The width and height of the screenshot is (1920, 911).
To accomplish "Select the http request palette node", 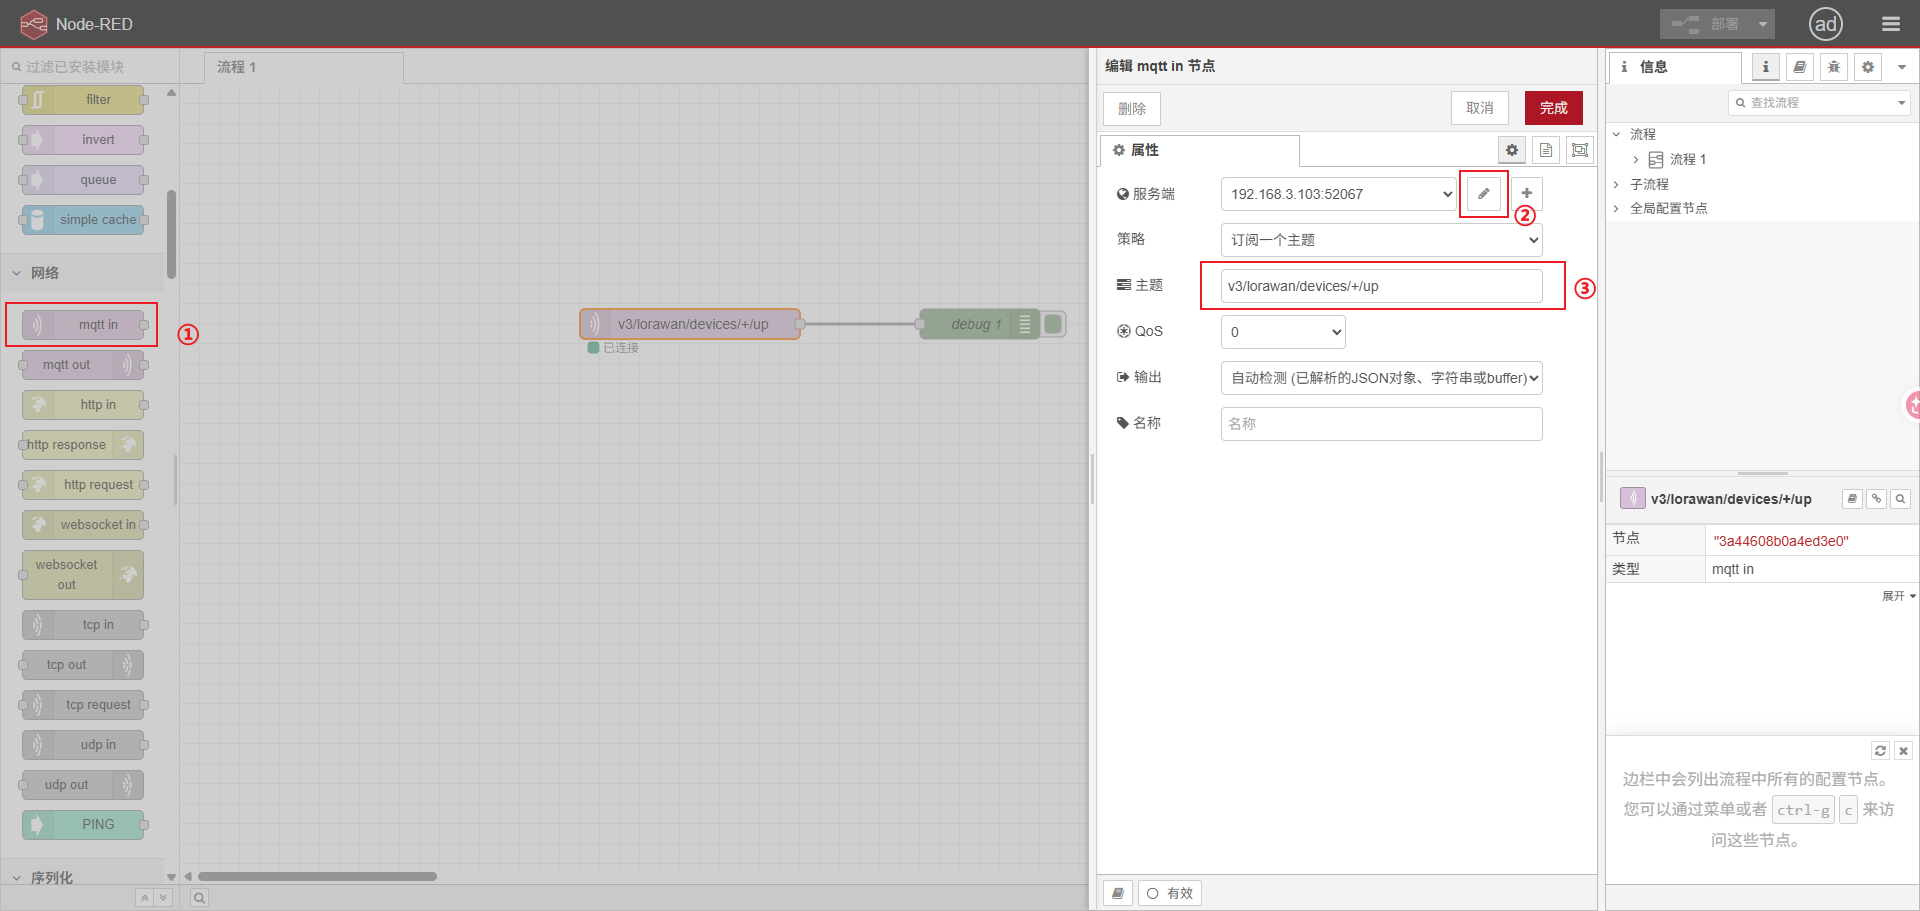I will coord(83,485).
